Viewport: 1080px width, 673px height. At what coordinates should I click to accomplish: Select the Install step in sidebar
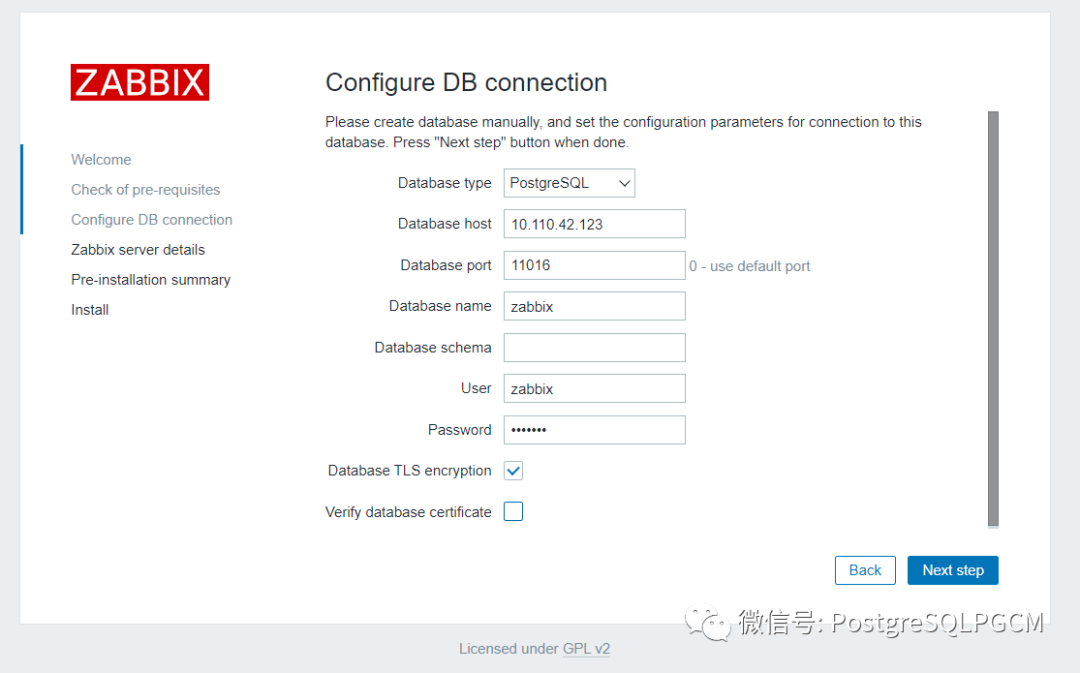pos(90,310)
